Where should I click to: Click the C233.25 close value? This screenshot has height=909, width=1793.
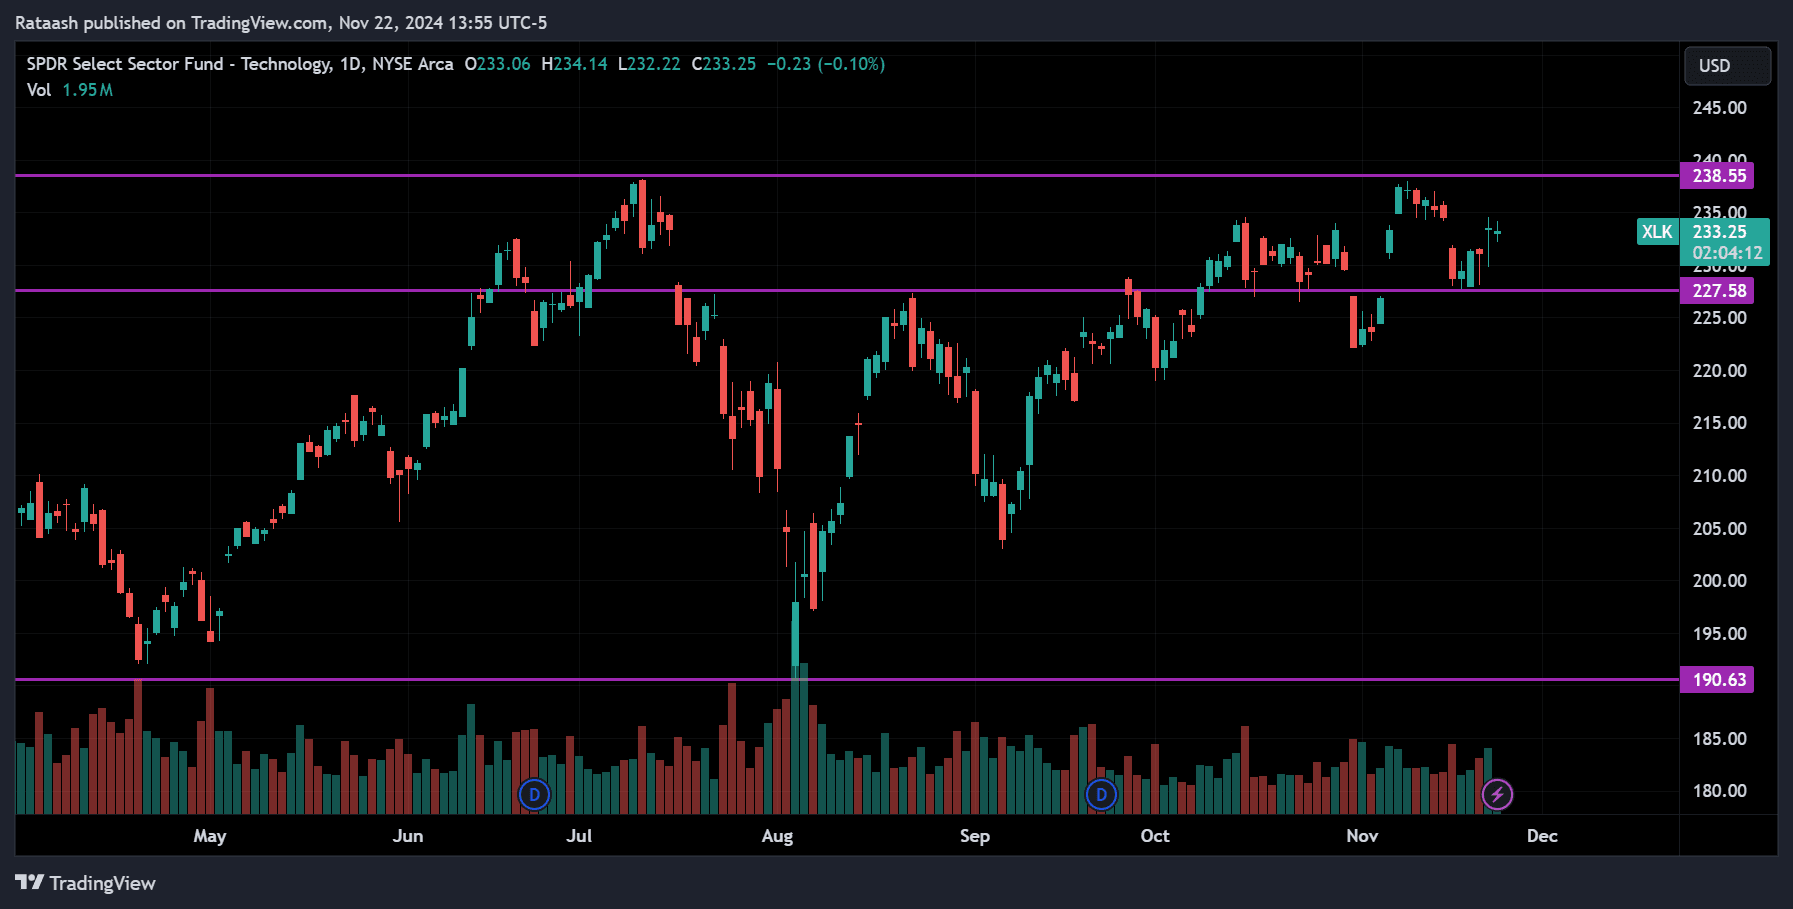724,64
